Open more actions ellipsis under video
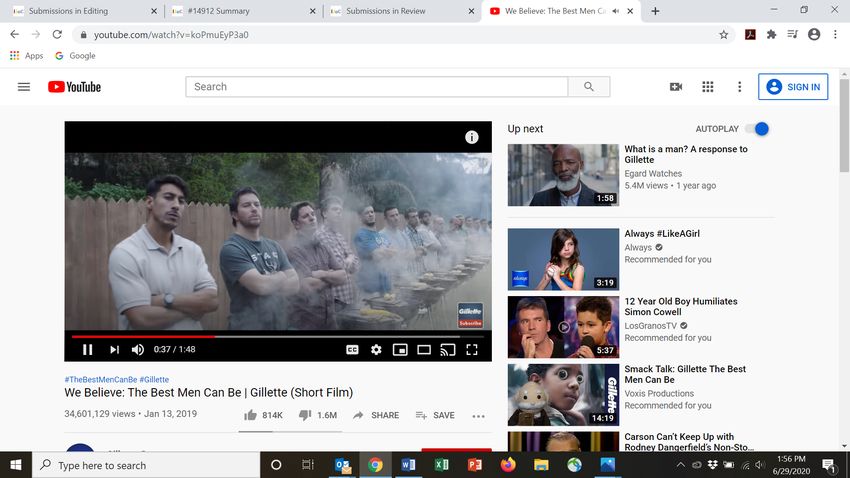Screen dimensions: 850x478 (478, 416)
